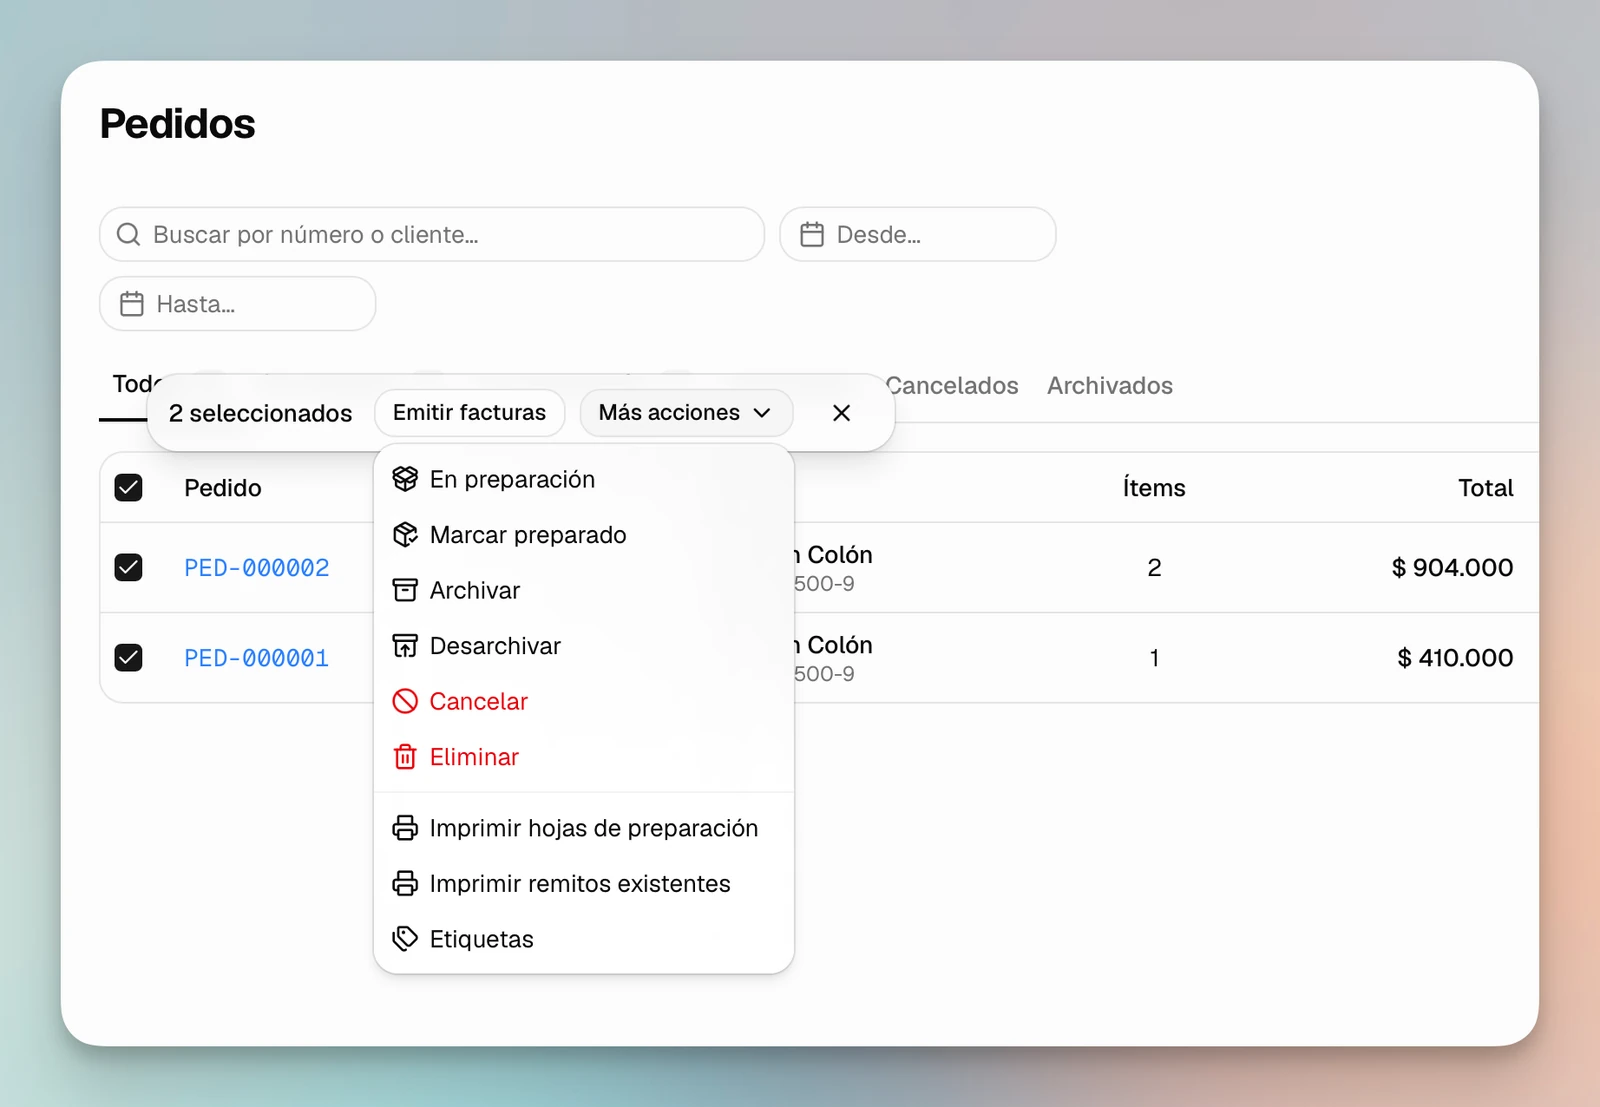1600x1107 pixels.
Task: Click the box icon beside En preparación
Action: [x=405, y=479]
